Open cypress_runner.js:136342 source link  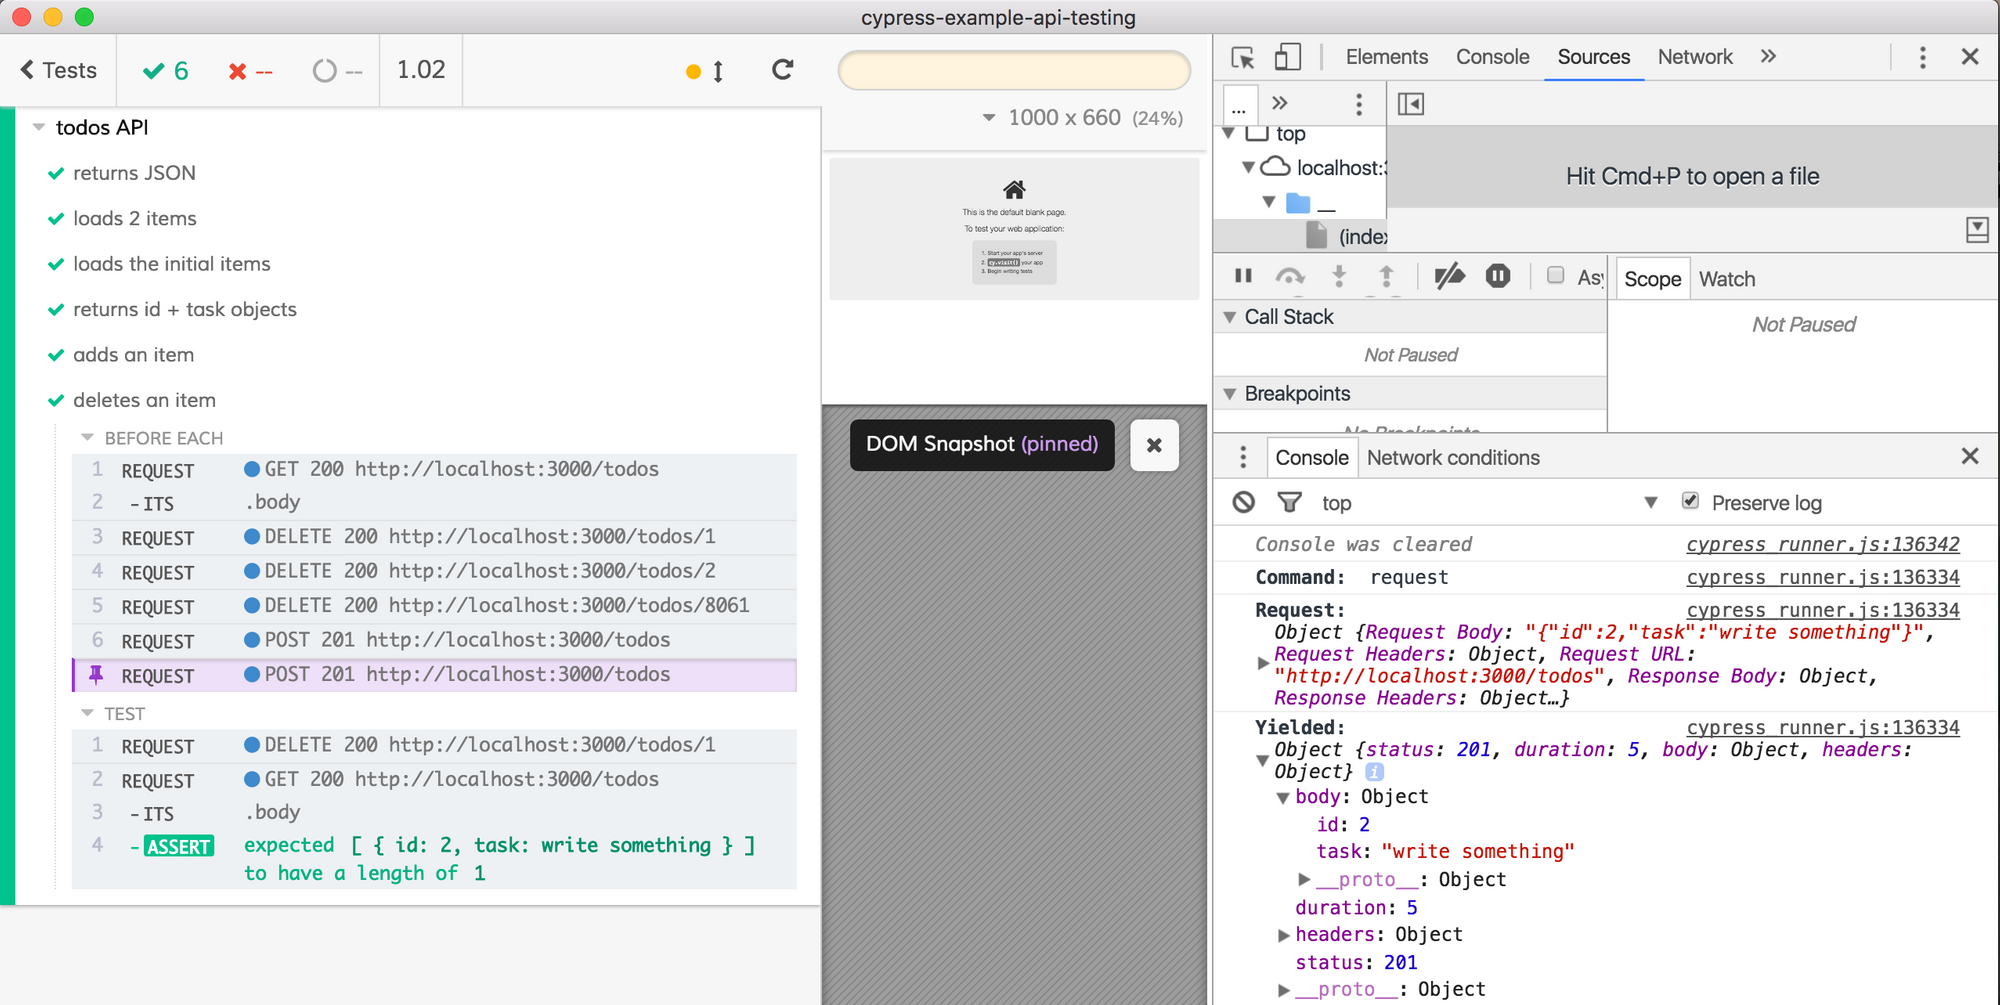[1822, 544]
